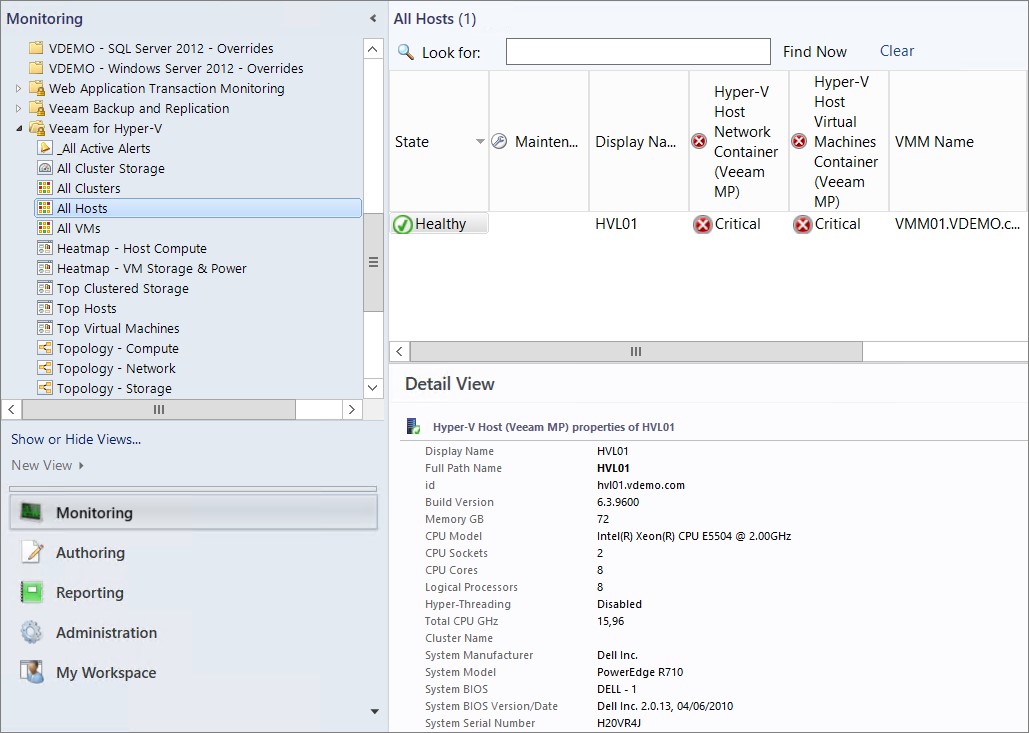Click the green Healthy state icon for HVL01

pos(402,224)
